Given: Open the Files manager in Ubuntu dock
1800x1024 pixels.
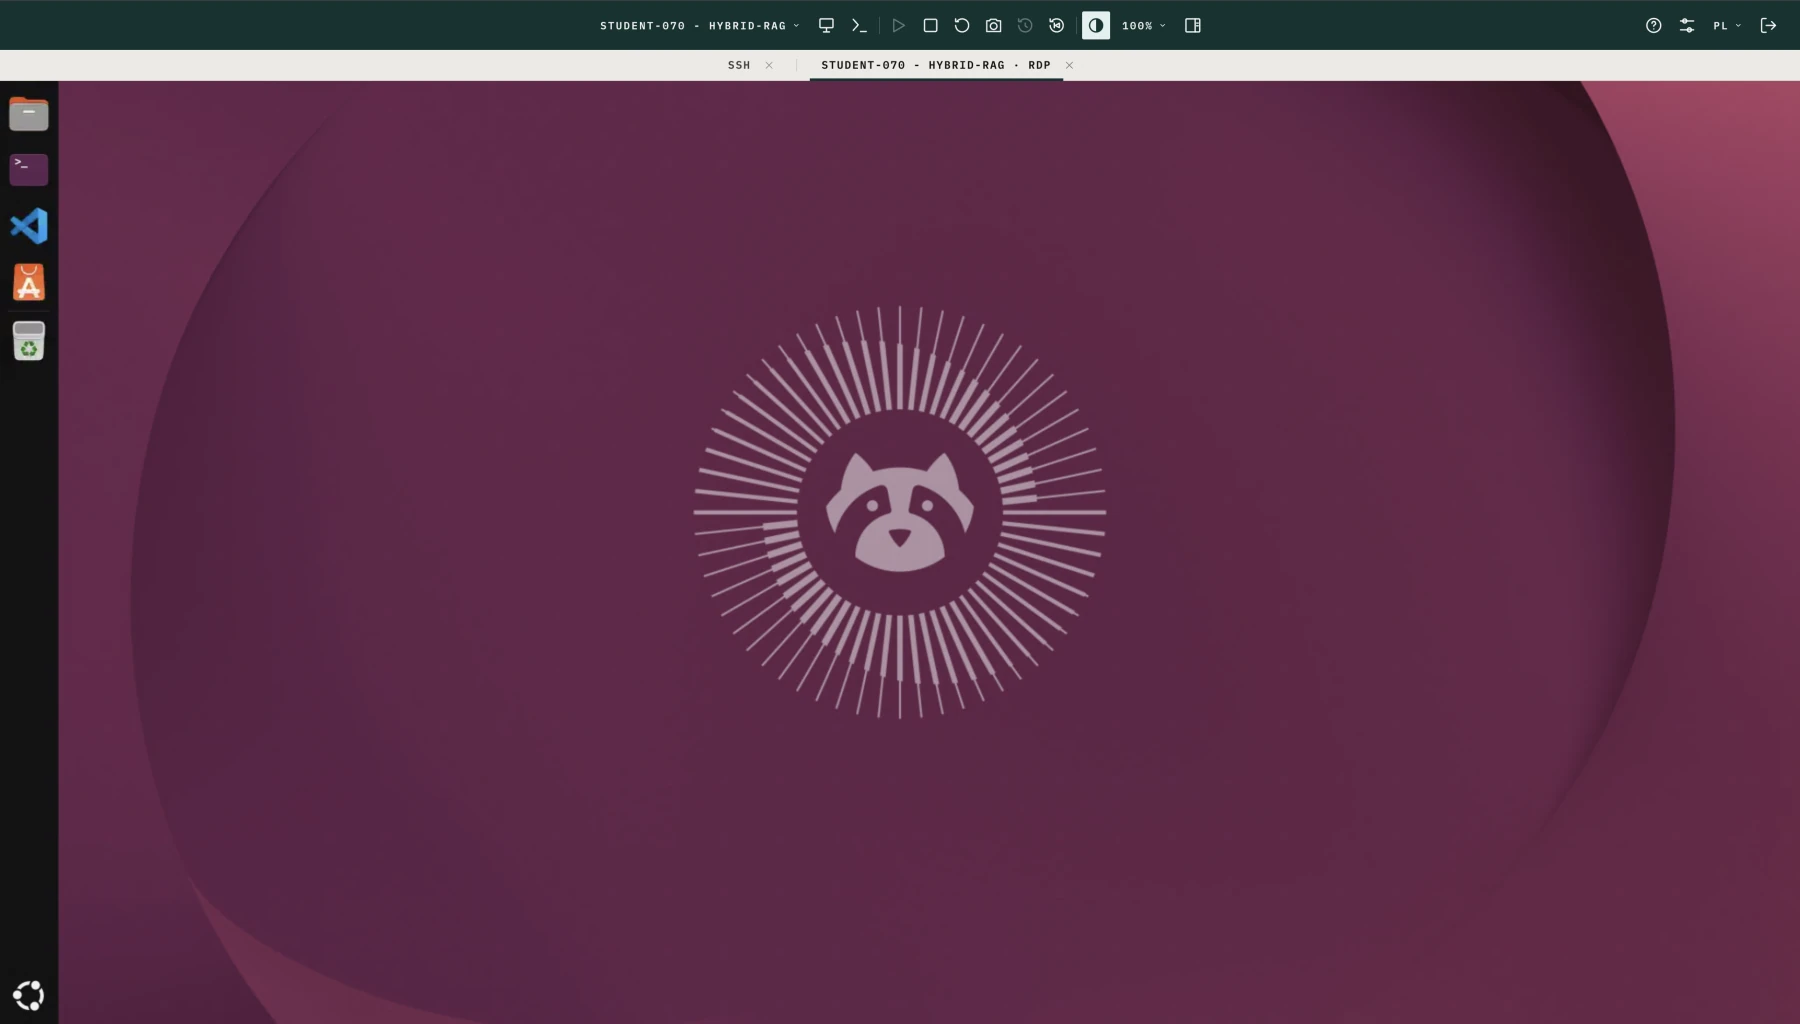Looking at the screenshot, I should coord(29,114).
